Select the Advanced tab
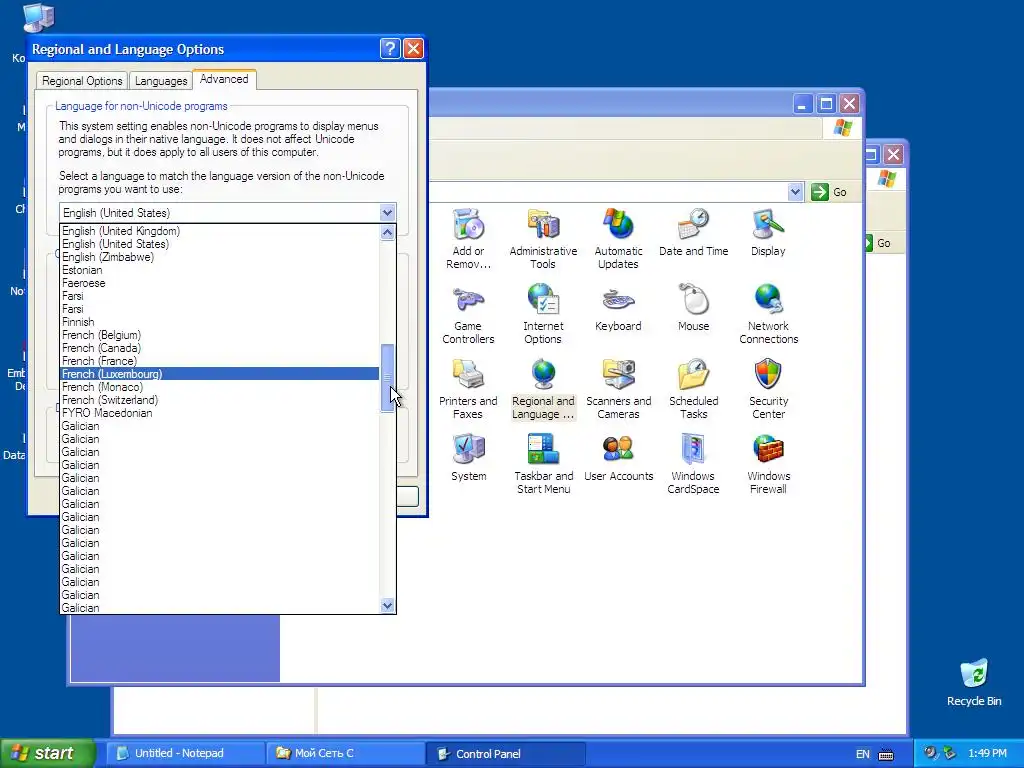The width and height of the screenshot is (1024, 768). pos(224,79)
